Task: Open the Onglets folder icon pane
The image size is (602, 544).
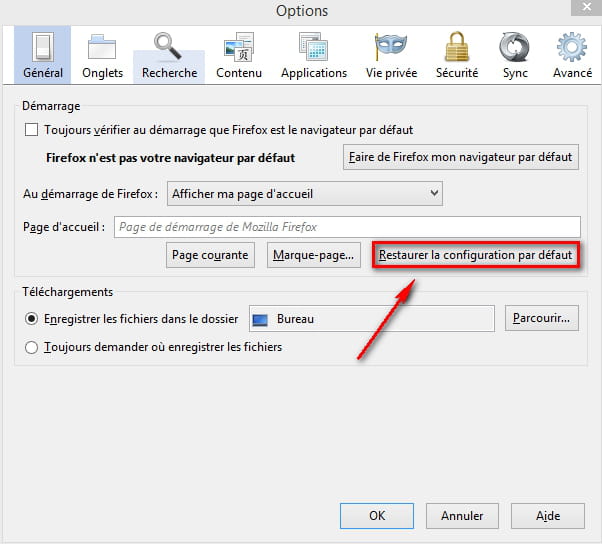Action: (x=102, y=55)
